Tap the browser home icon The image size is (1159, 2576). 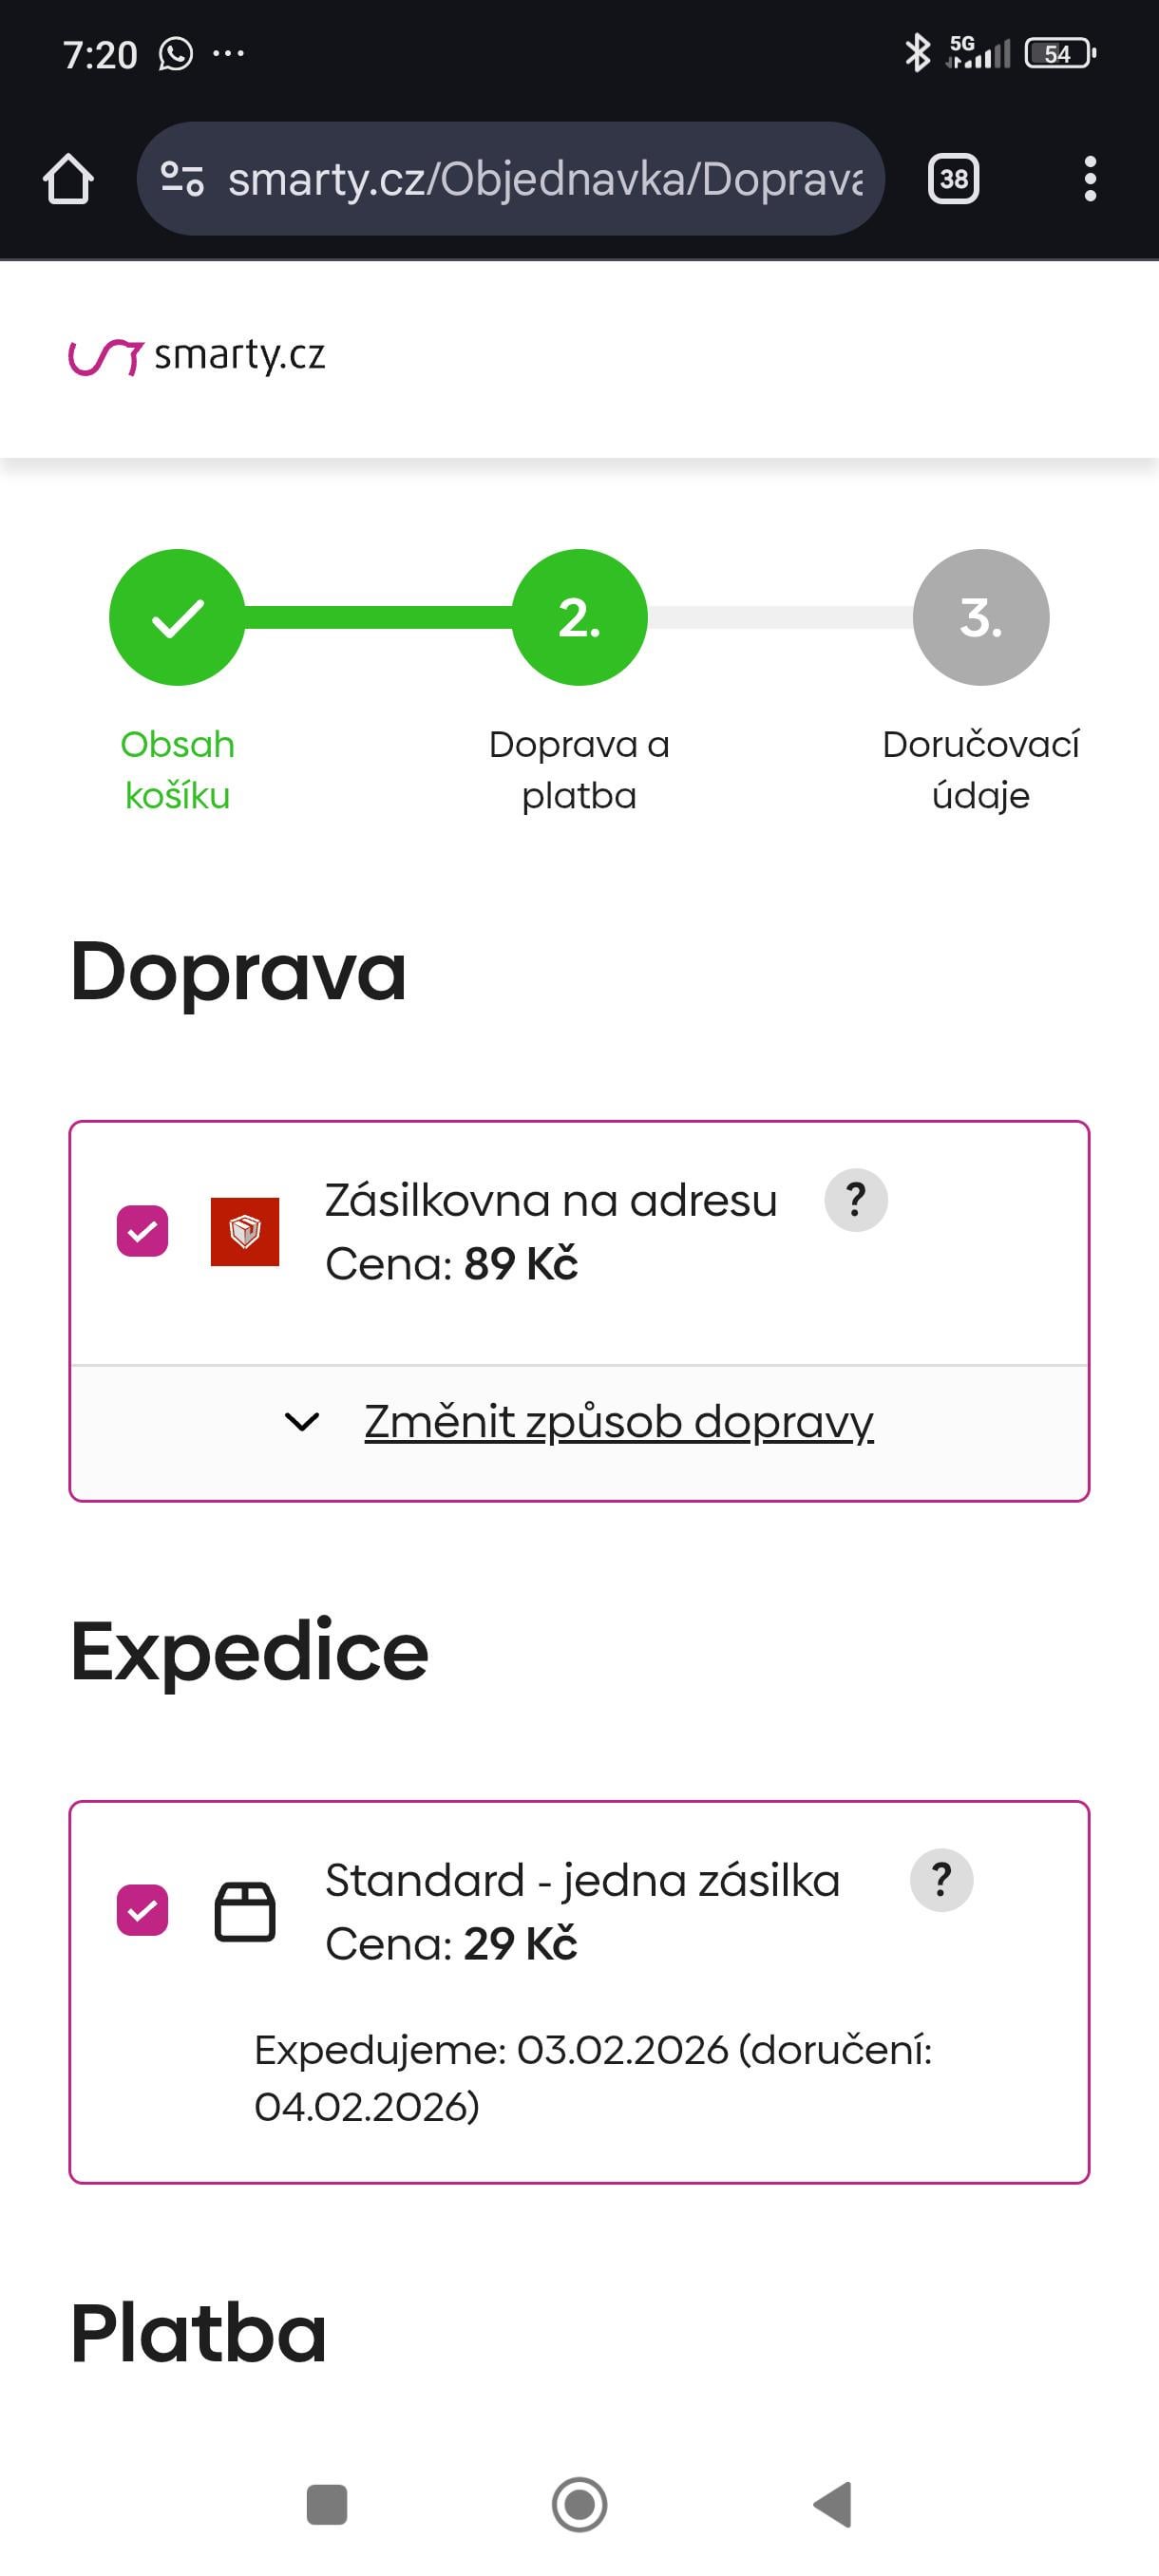click(x=68, y=180)
